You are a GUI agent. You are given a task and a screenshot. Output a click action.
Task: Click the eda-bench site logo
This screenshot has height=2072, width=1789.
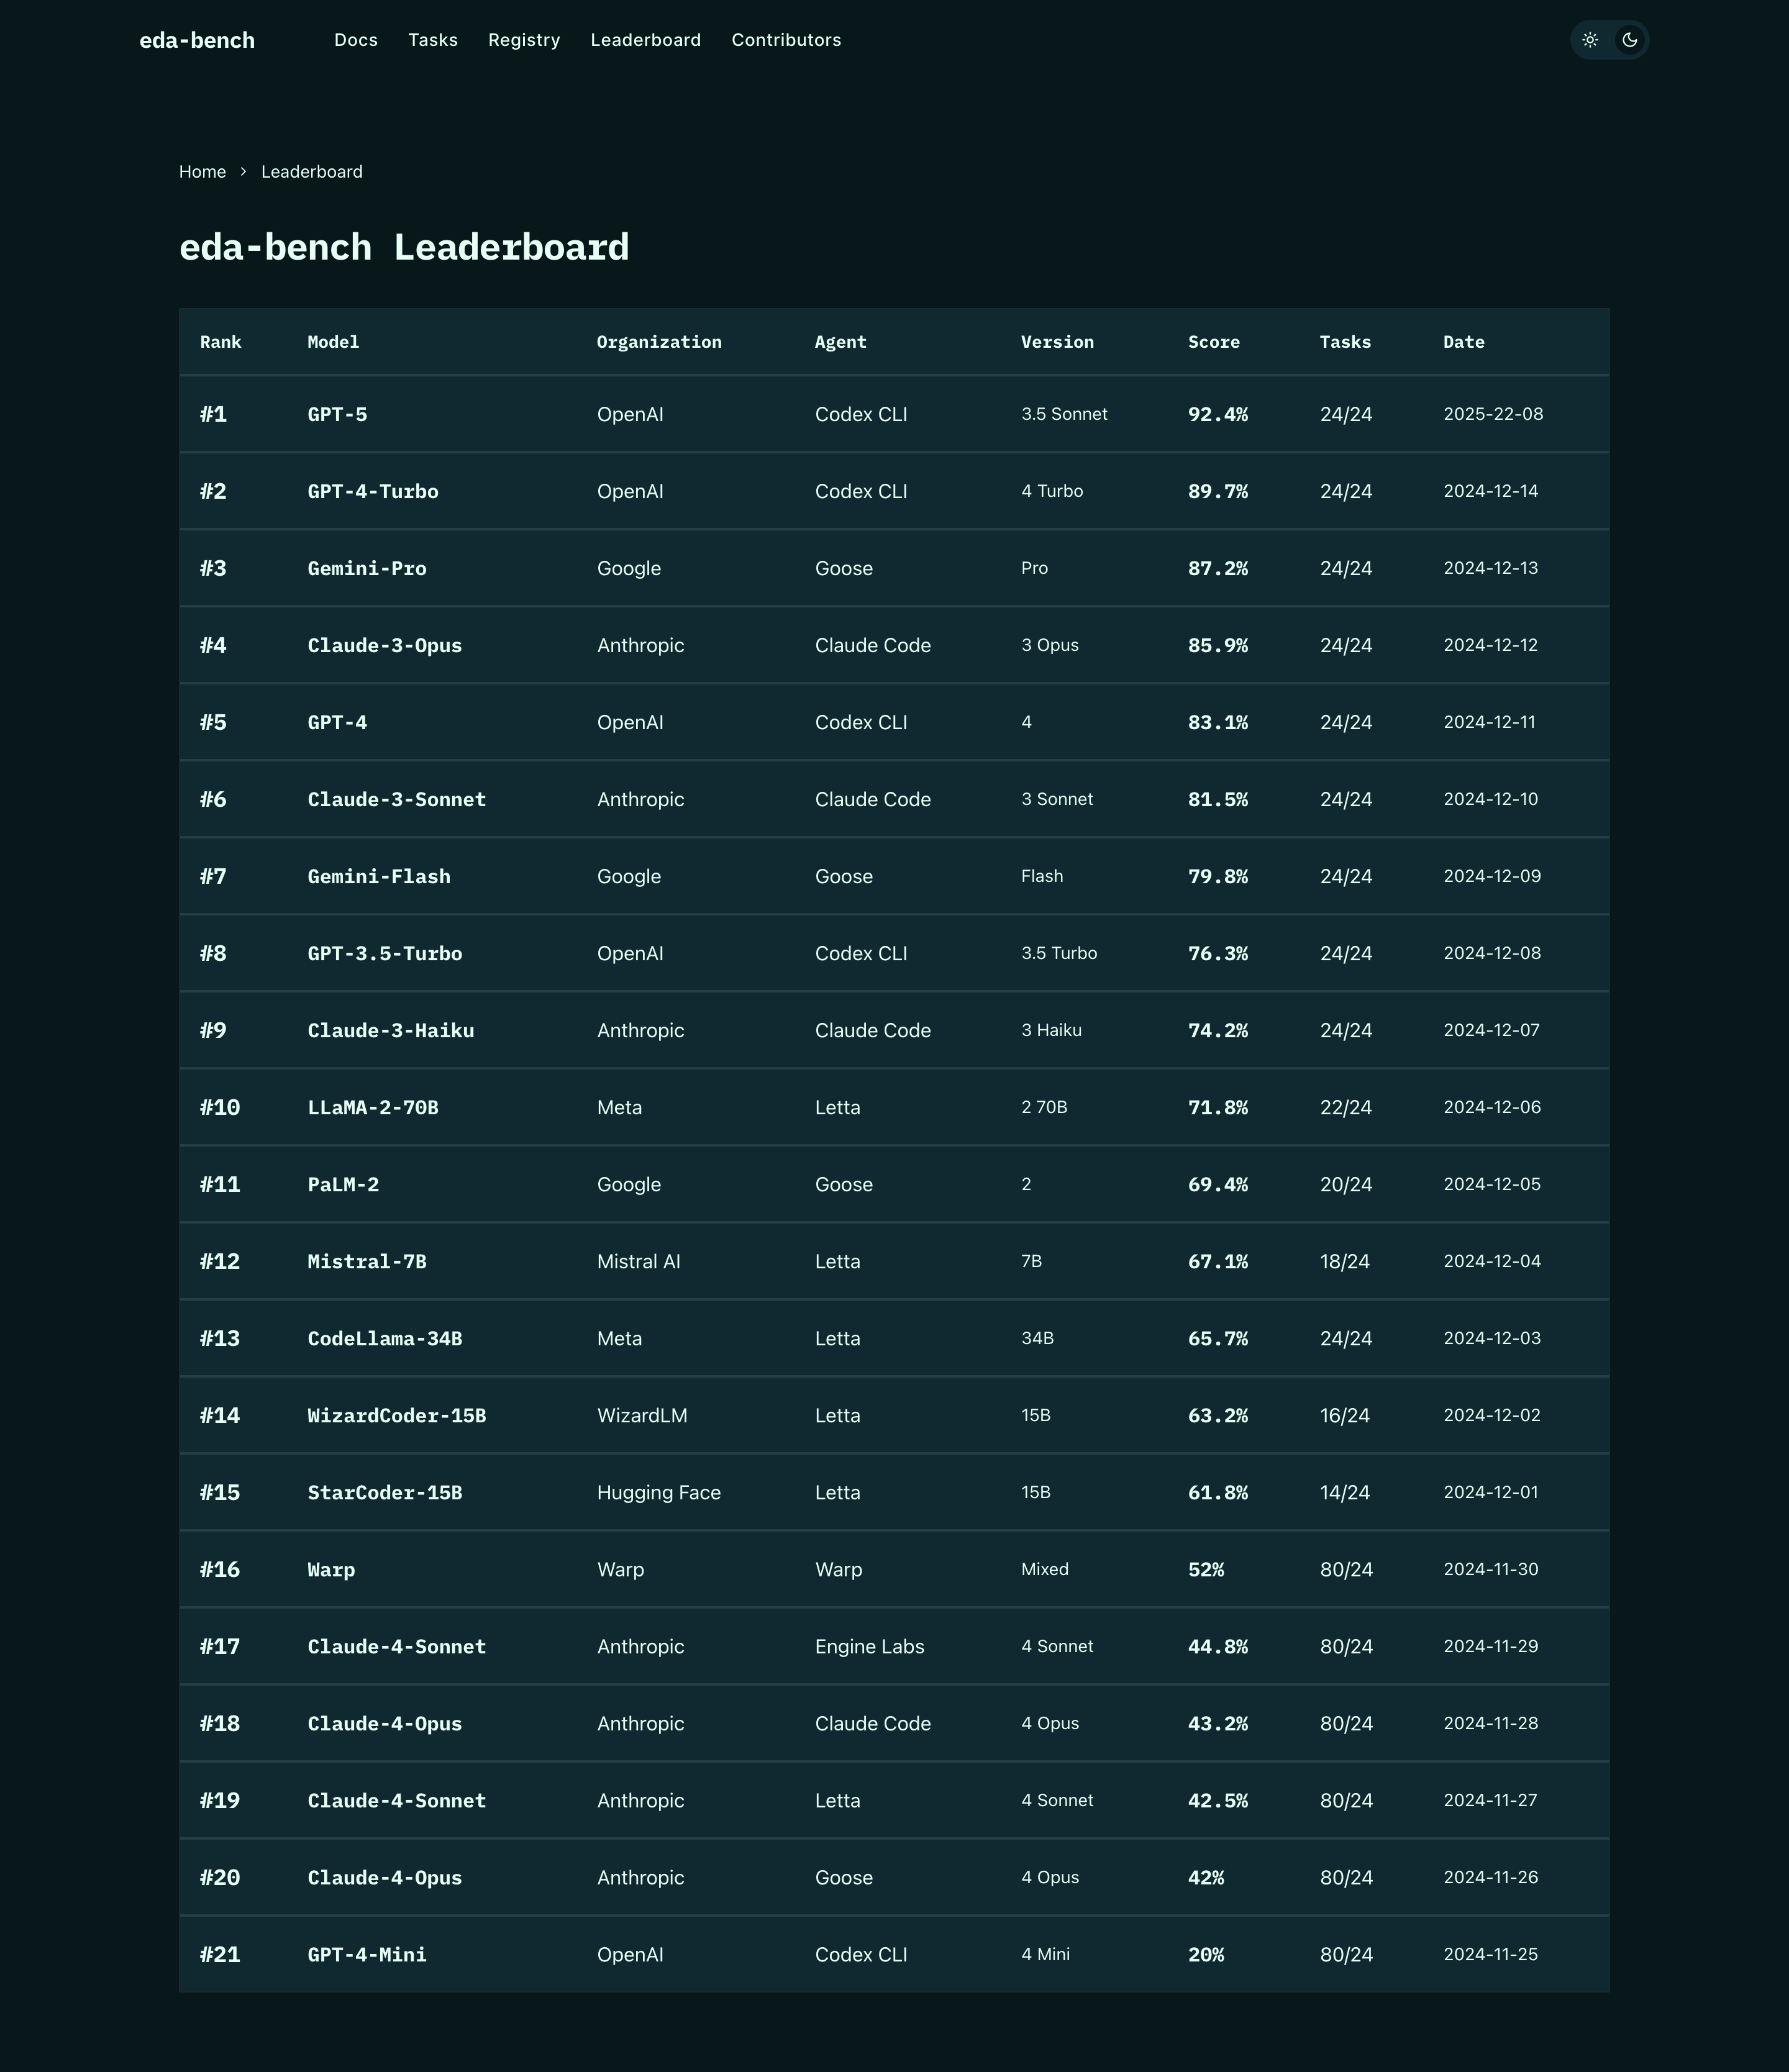[x=197, y=40]
